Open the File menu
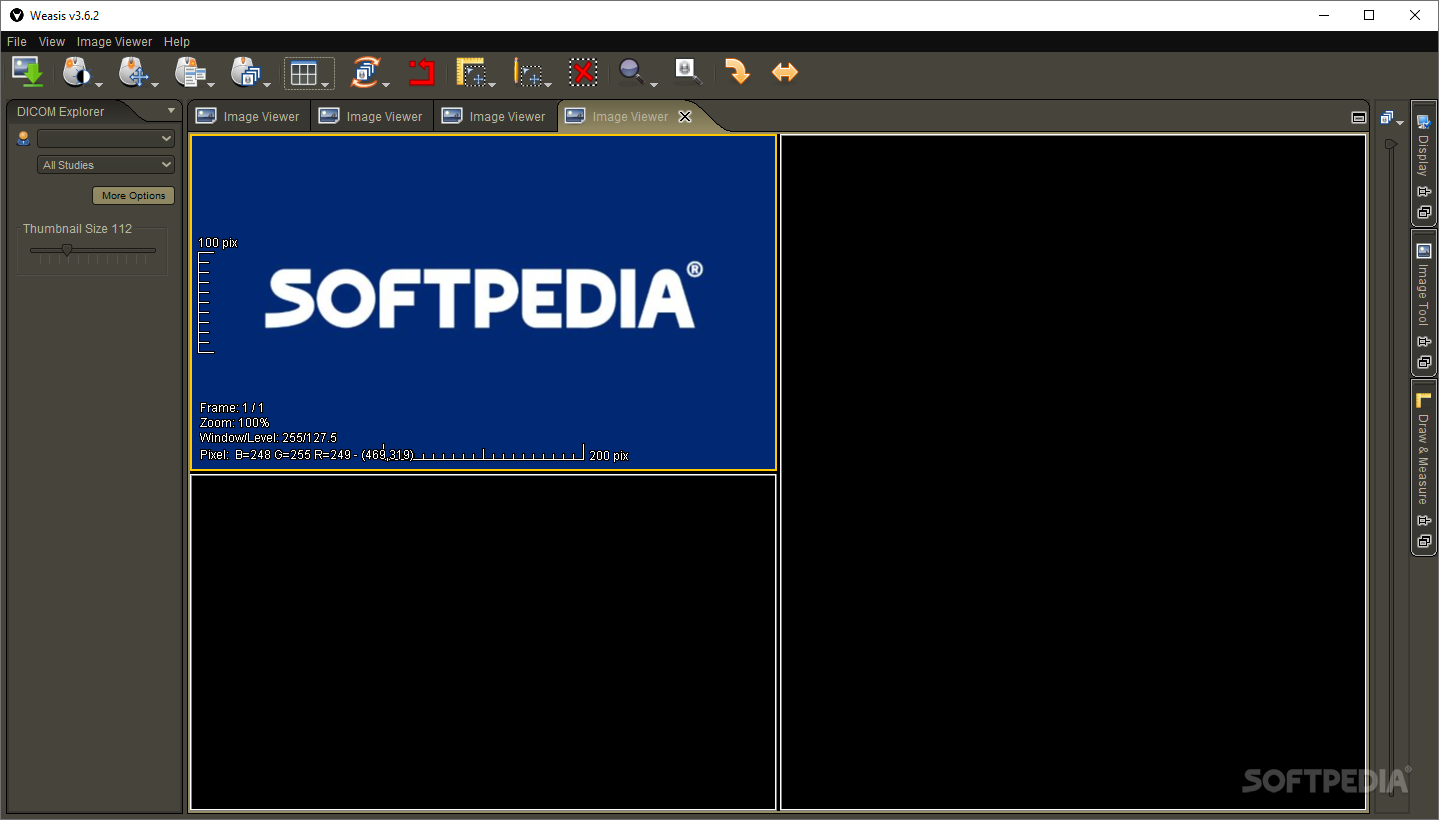1439x820 pixels. coord(17,42)
